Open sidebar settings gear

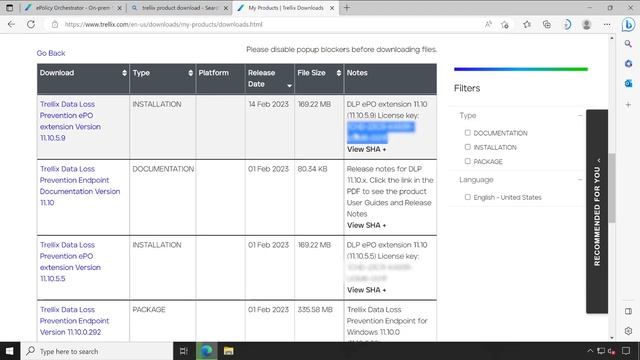pos(628,331)
